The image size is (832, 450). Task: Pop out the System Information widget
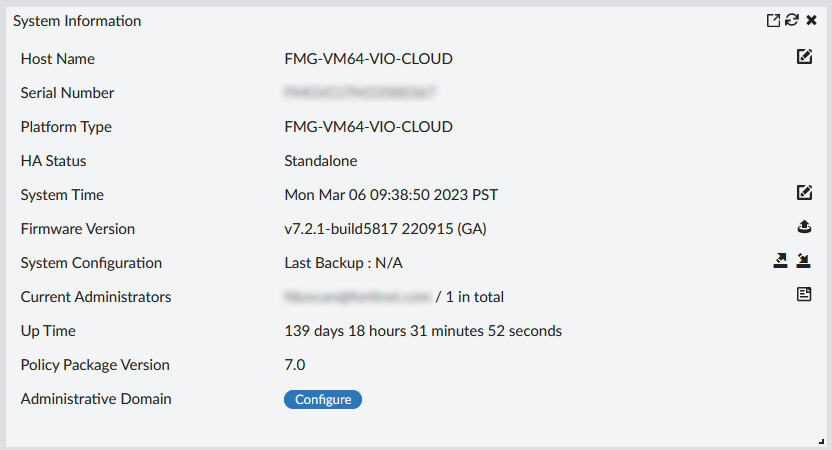(773, 20)
